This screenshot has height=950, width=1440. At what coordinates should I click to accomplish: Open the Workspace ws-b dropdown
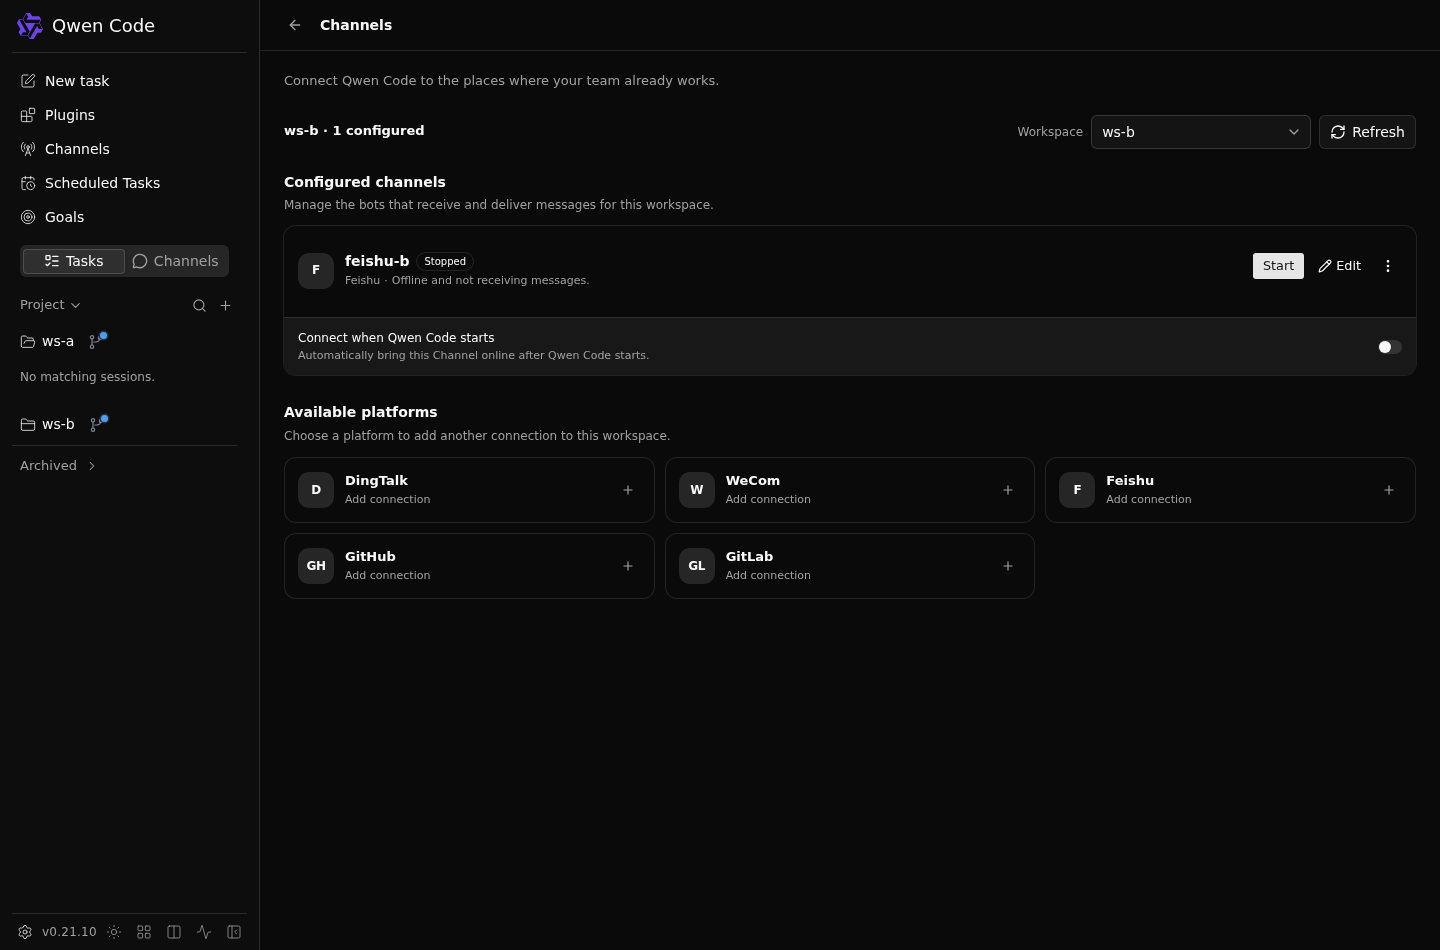click(x=1200, y=132)
